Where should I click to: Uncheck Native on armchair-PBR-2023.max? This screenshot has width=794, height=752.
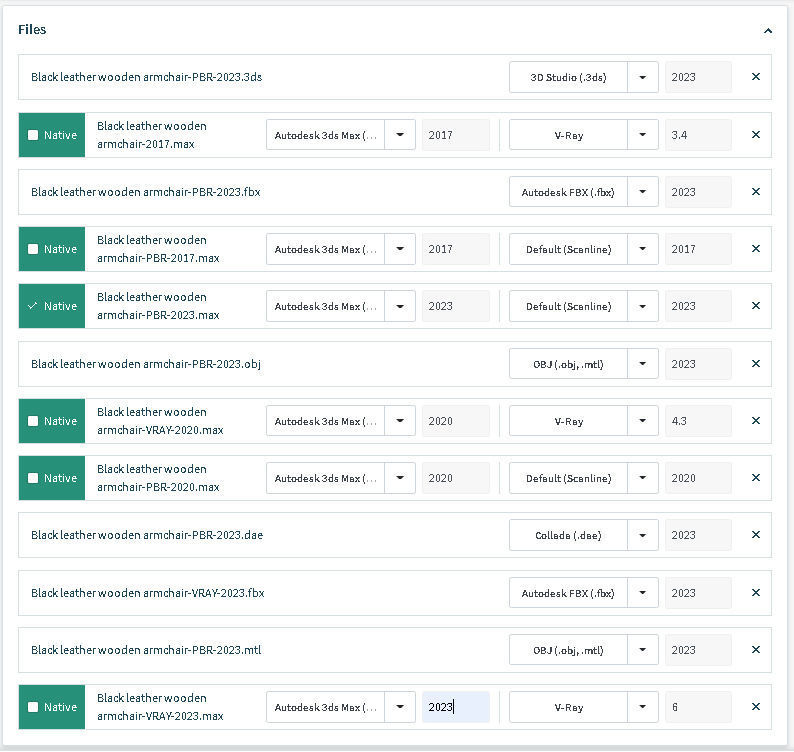point(33,307)
